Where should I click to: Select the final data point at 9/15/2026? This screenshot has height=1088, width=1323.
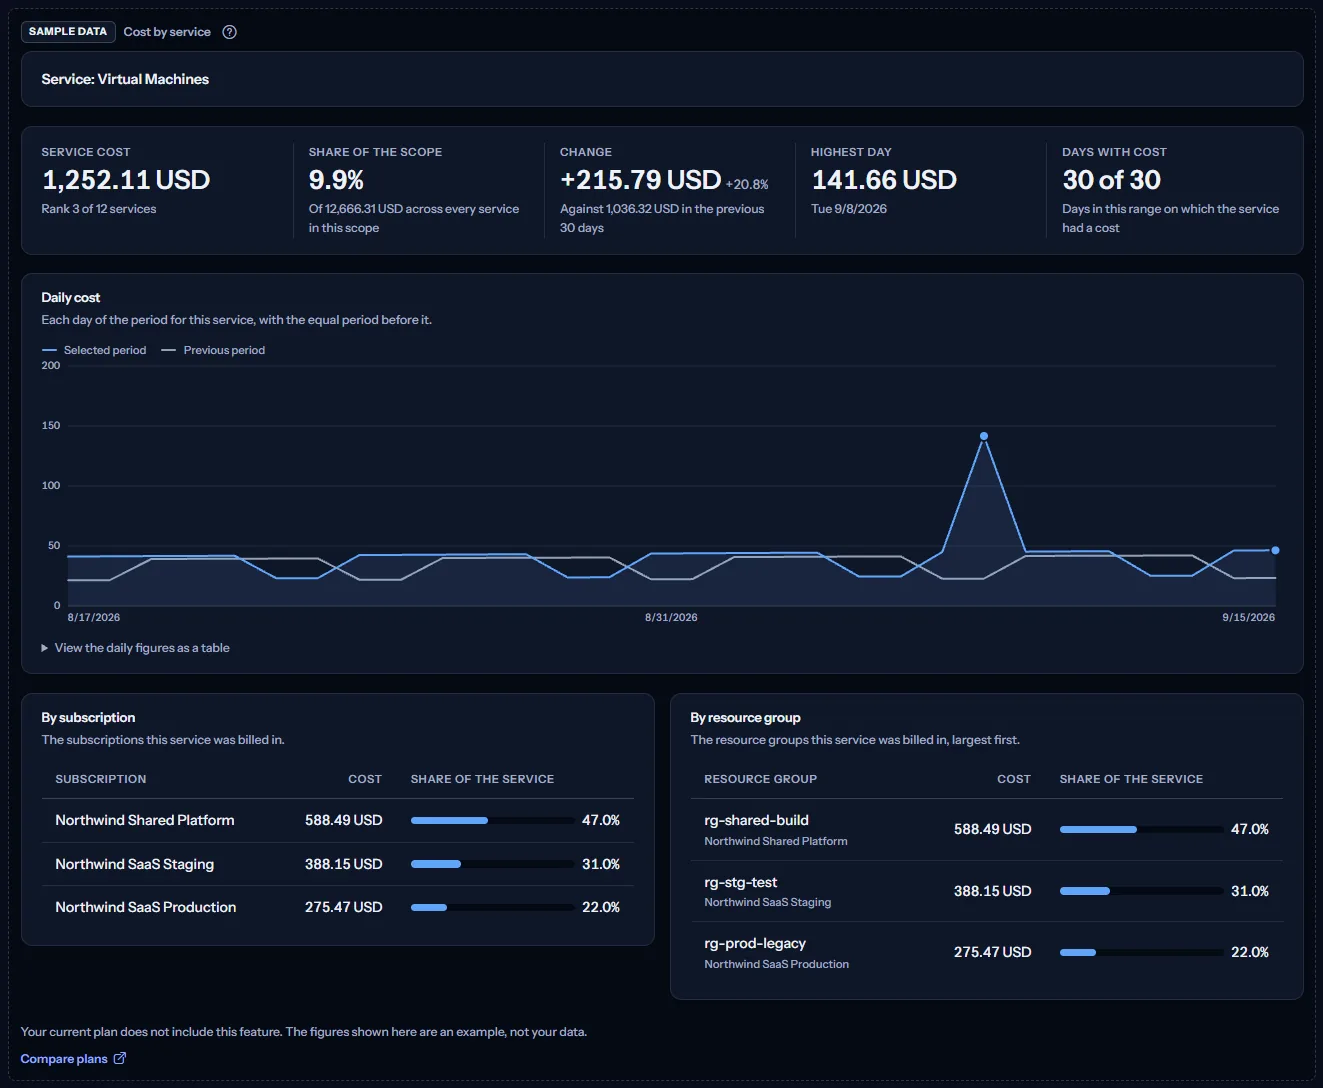tap(1275, 550)
